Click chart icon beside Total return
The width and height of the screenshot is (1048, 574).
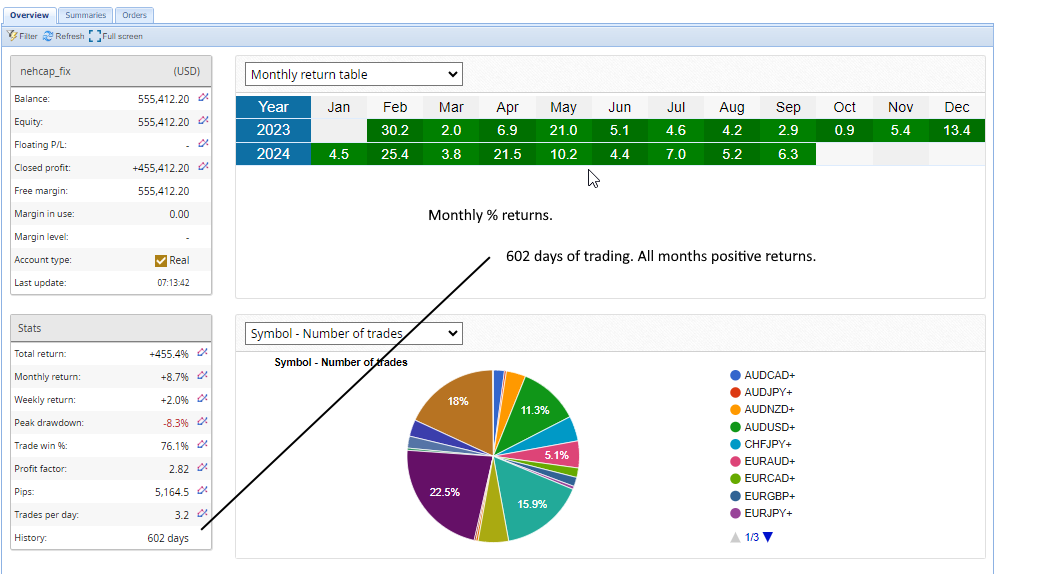[x=203, y=352]
